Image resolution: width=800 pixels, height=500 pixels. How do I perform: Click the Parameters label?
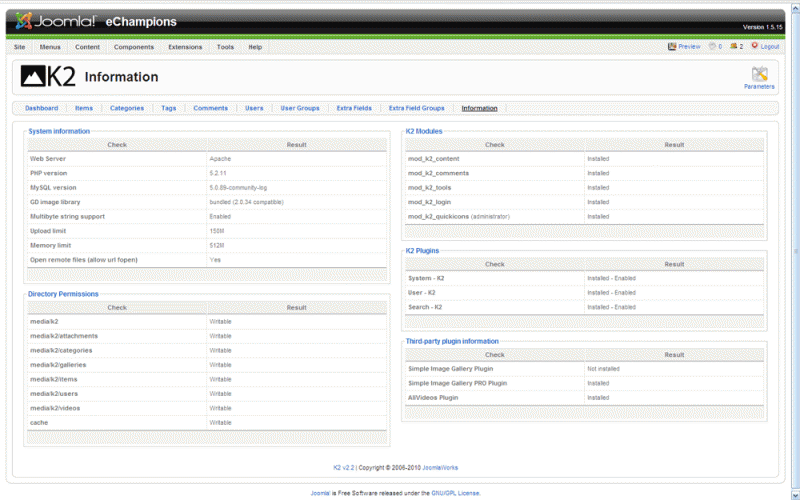[759, 87]
